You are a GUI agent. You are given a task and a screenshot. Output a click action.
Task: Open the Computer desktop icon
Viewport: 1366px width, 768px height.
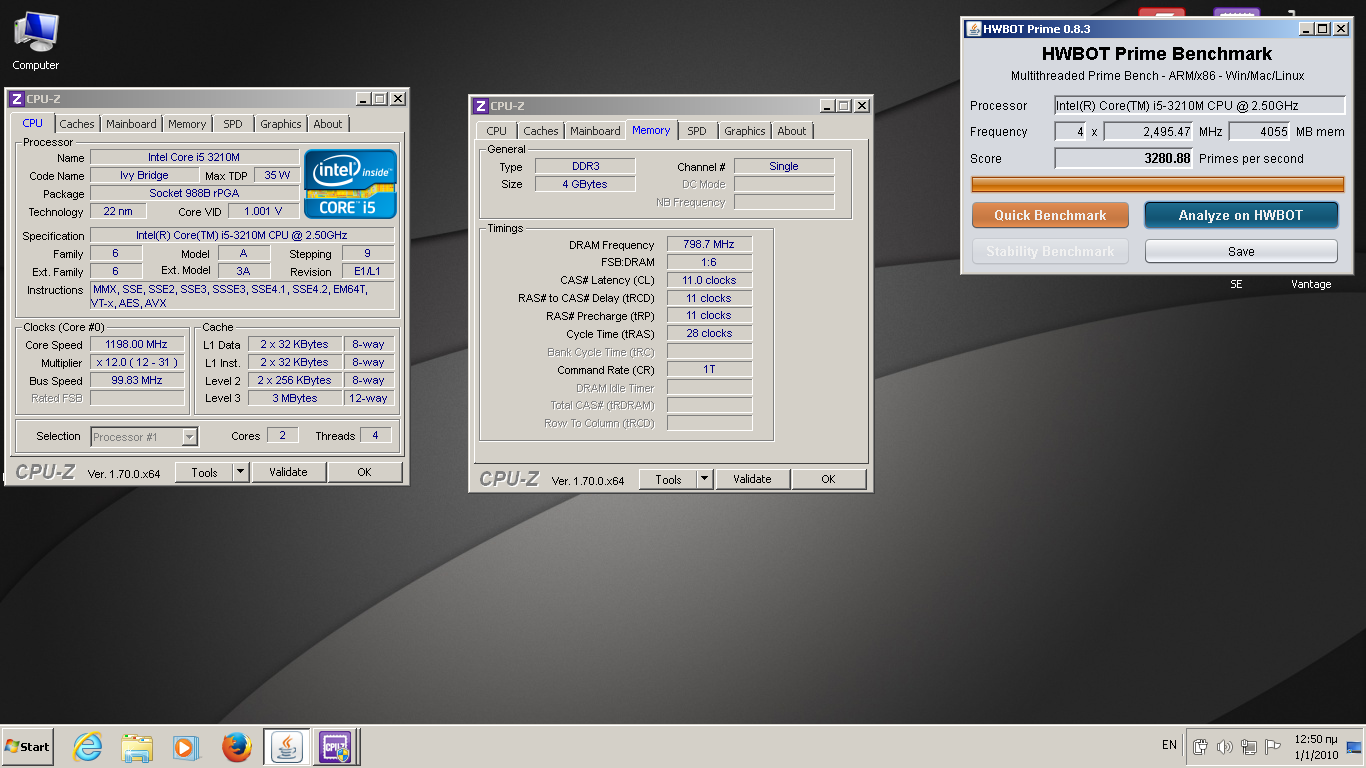coord(35,41)
